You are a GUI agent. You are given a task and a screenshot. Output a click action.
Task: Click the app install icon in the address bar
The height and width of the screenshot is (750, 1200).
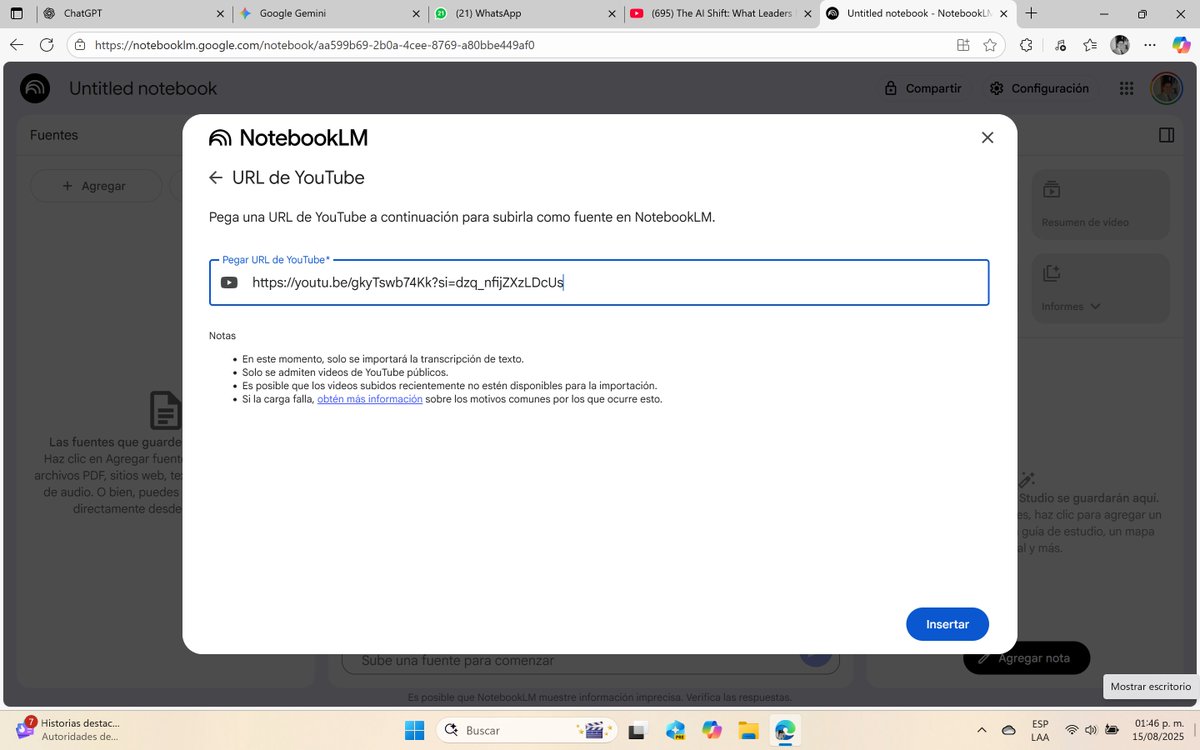click(963, 45)
